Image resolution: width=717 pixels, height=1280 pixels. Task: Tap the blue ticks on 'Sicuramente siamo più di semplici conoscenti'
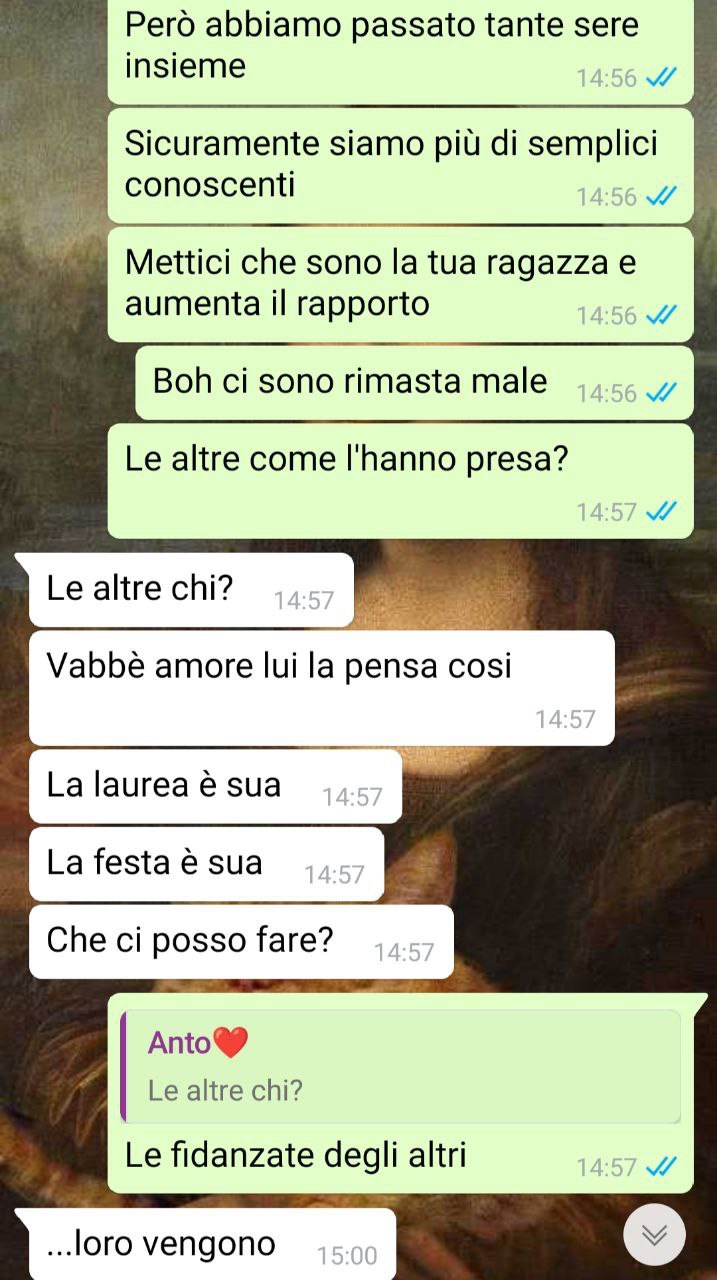(x=662, y=197)
